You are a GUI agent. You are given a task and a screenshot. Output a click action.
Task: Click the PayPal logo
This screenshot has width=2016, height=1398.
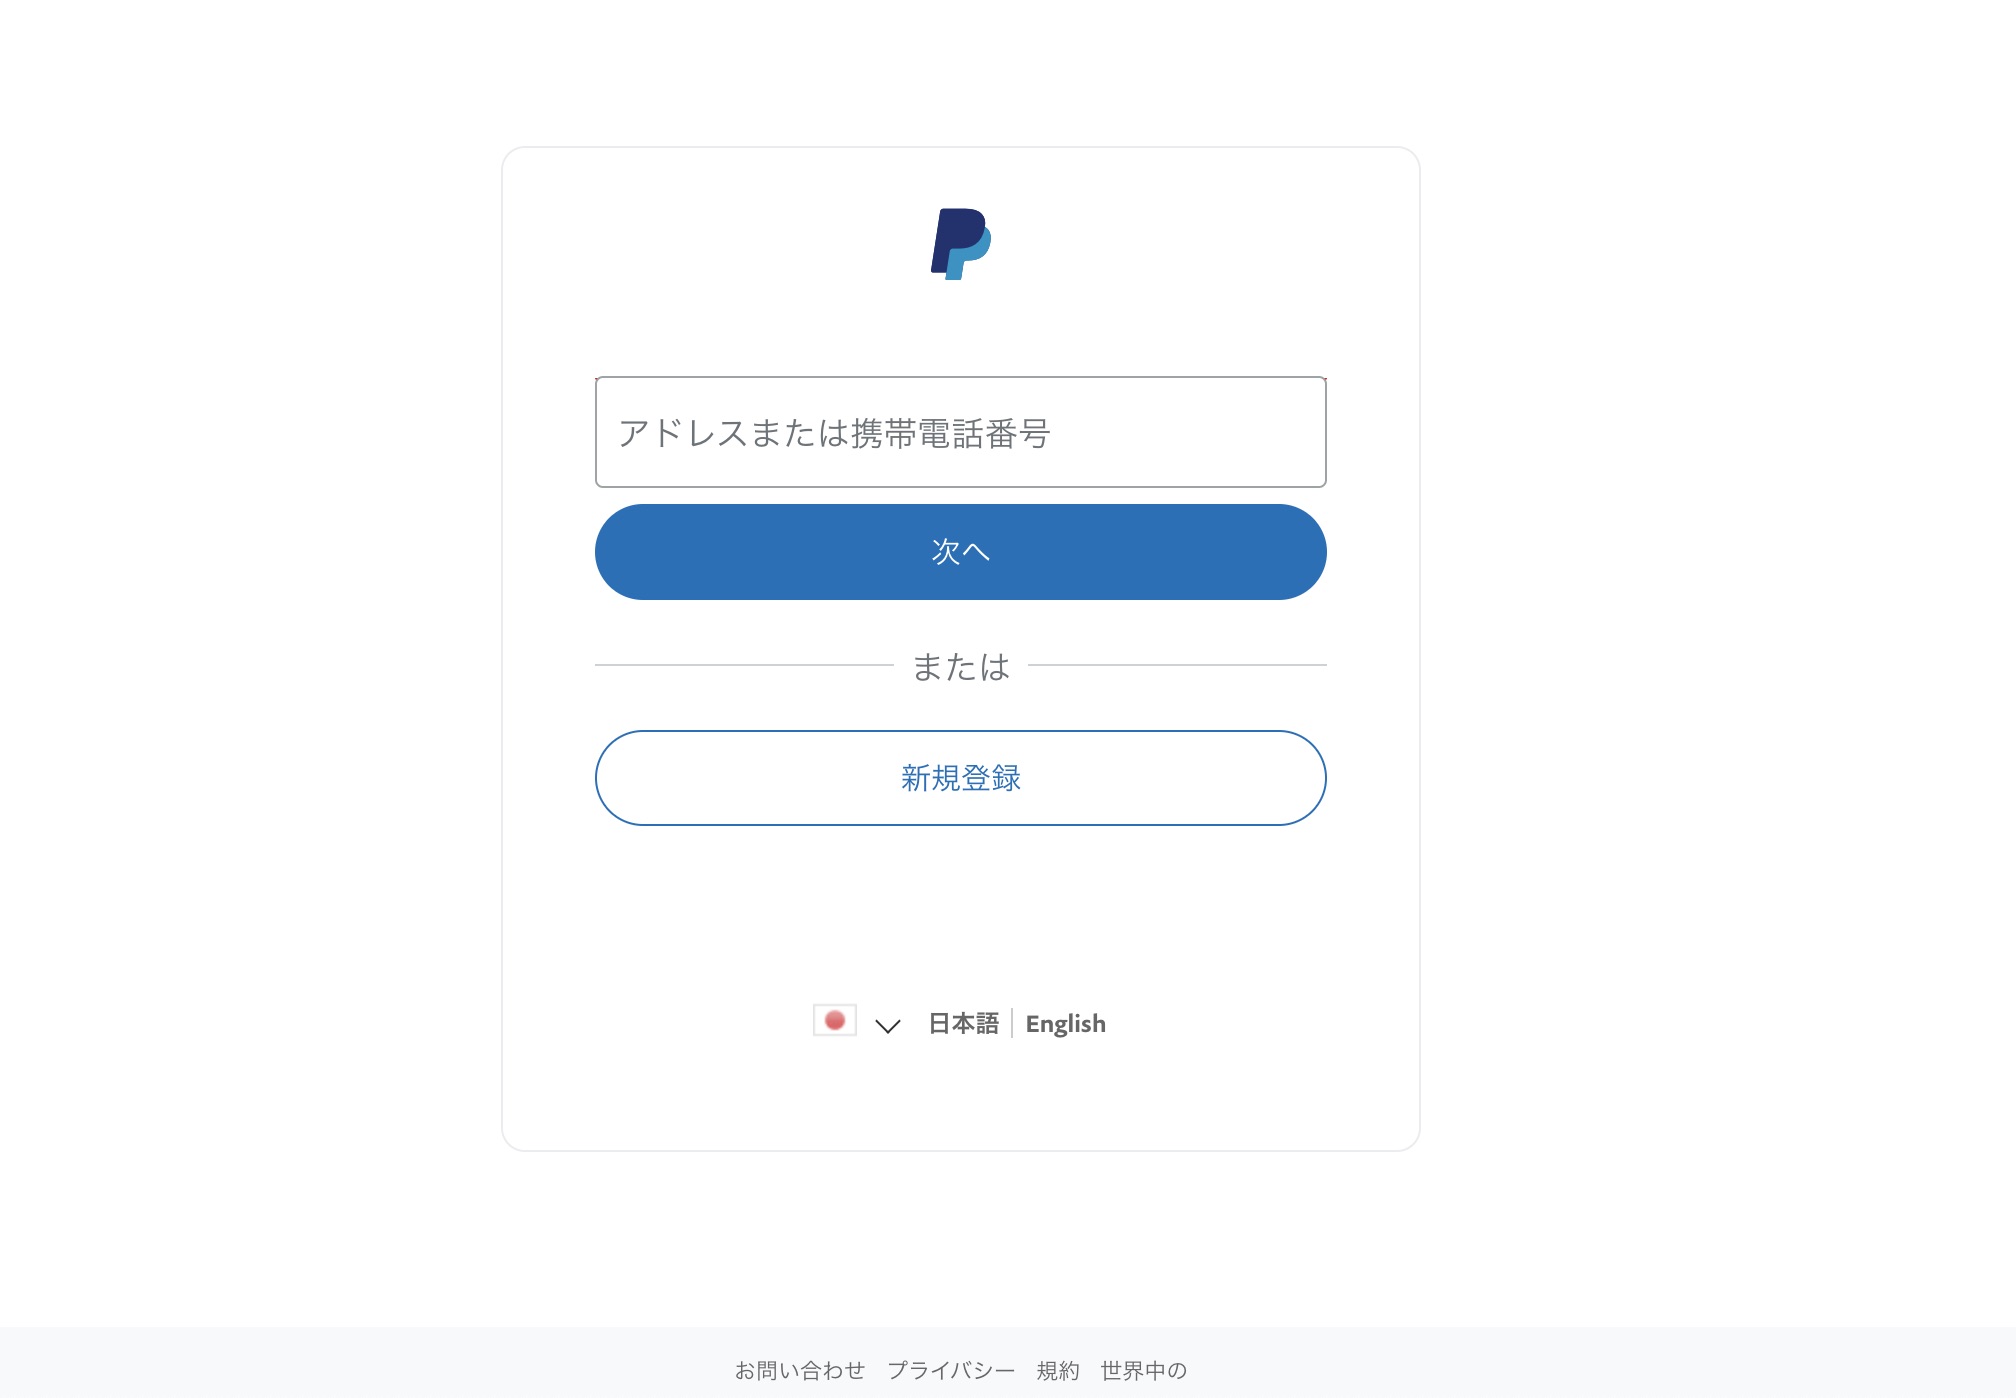click(x=961, y=244)
